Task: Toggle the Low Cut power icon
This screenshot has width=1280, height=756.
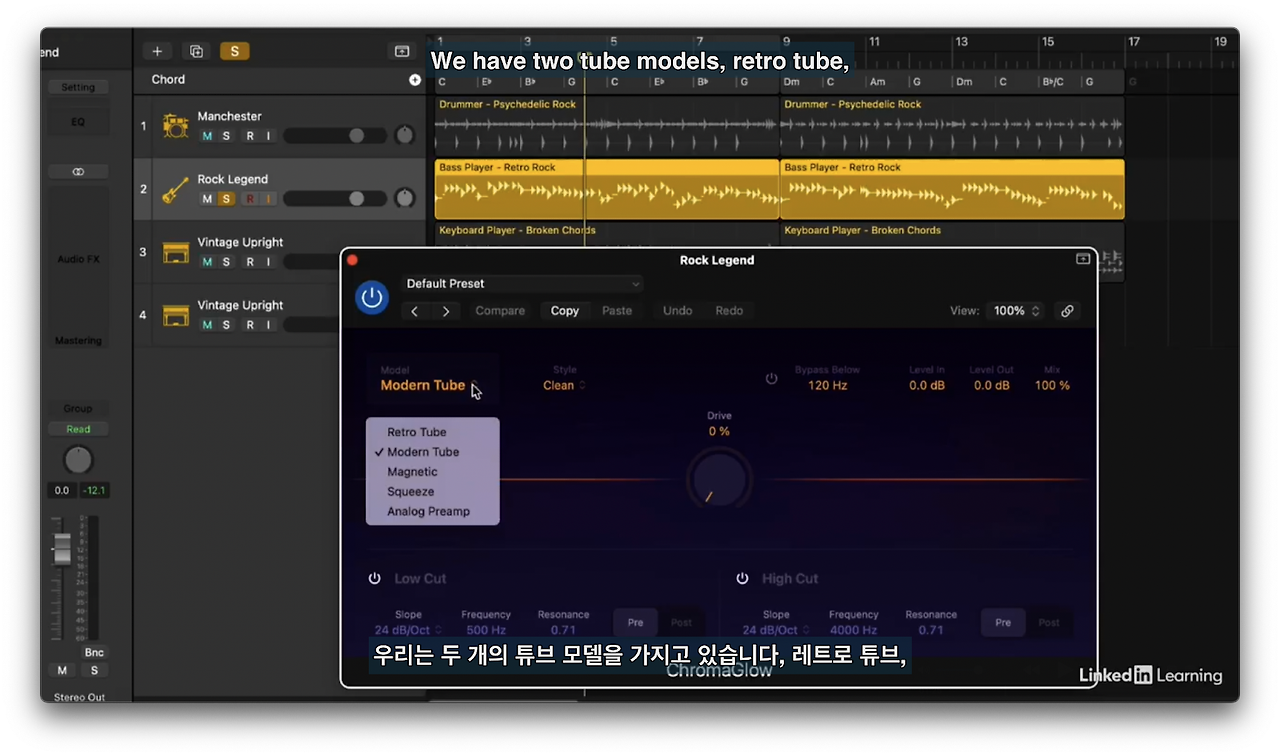Action: [375, 579]
